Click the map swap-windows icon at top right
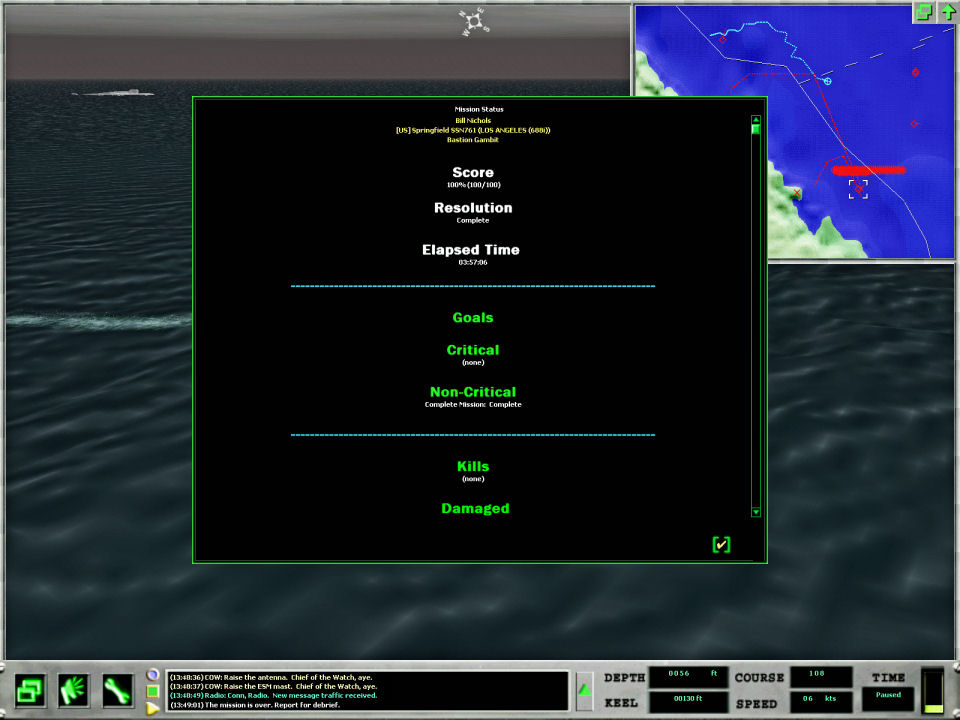 pyautogui.click(x=923, y=12)
